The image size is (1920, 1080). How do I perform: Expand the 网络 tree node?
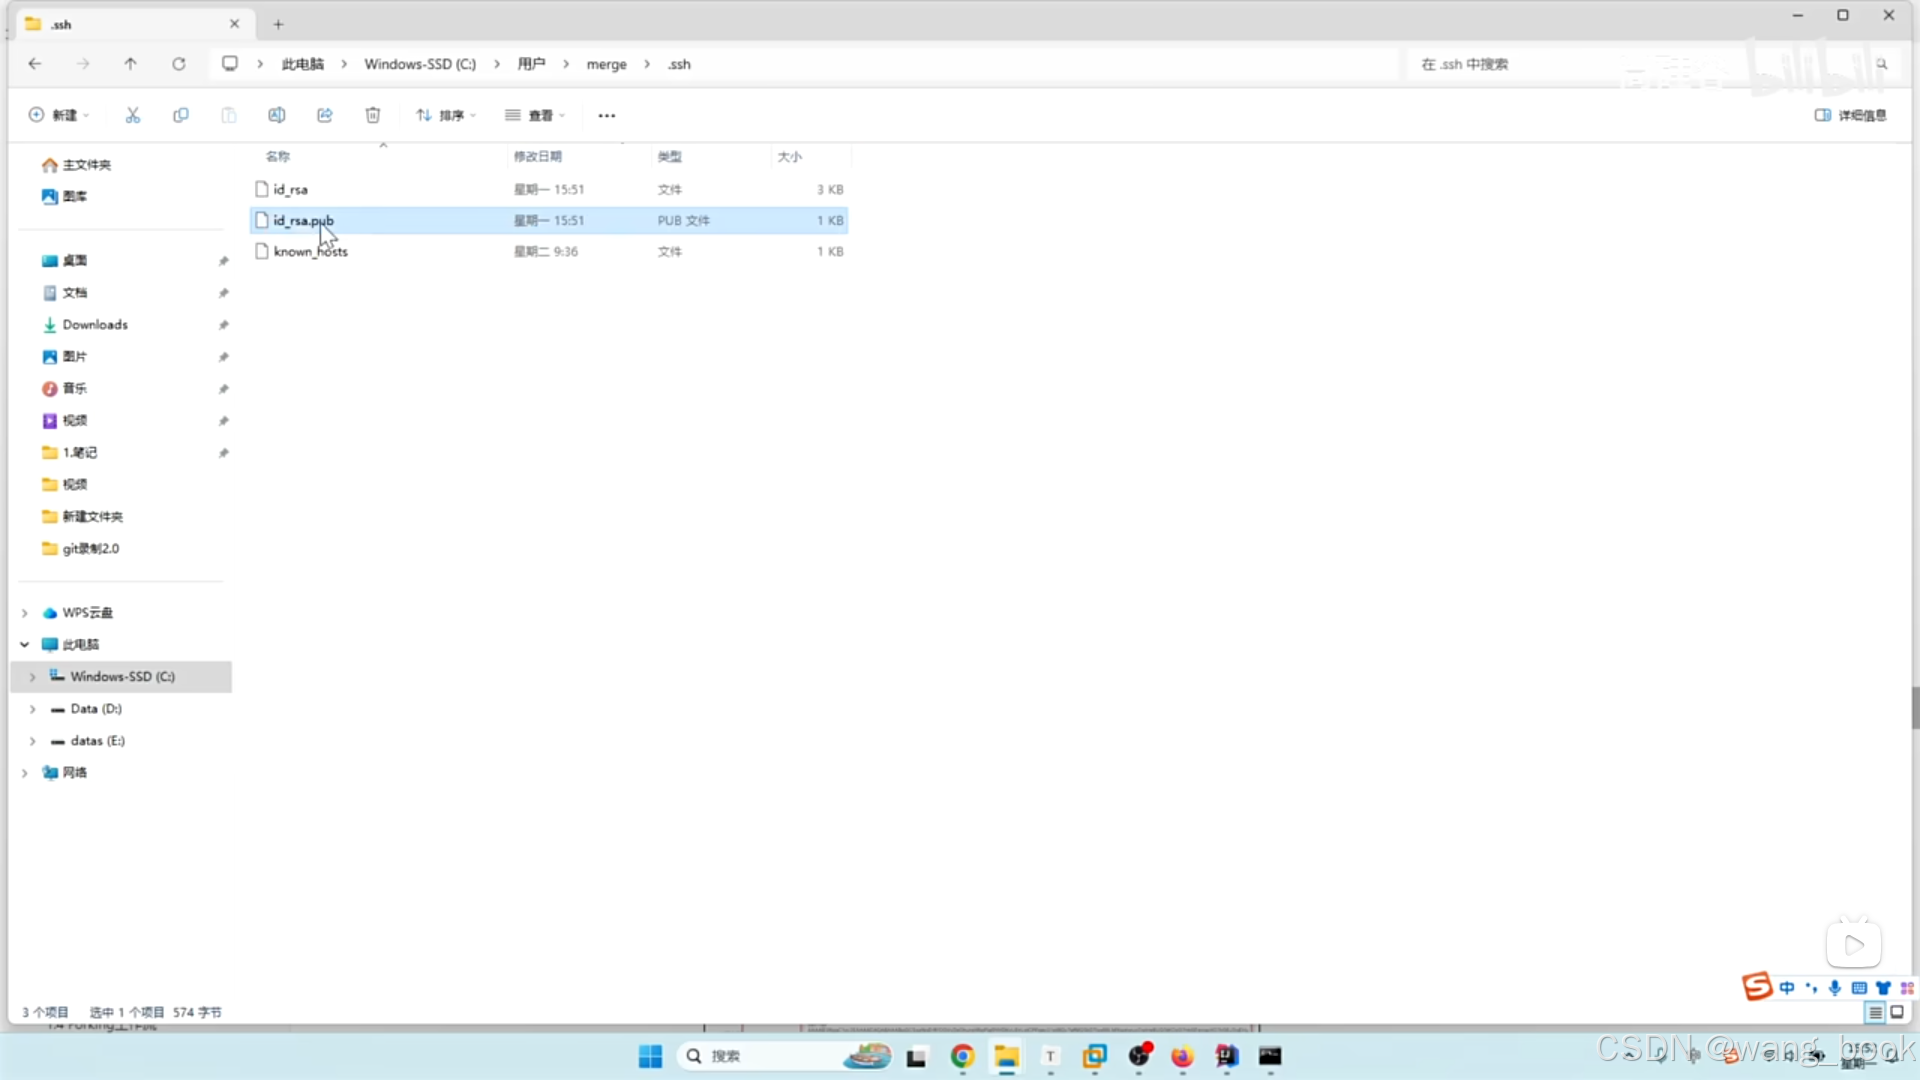tap(25, 773)
